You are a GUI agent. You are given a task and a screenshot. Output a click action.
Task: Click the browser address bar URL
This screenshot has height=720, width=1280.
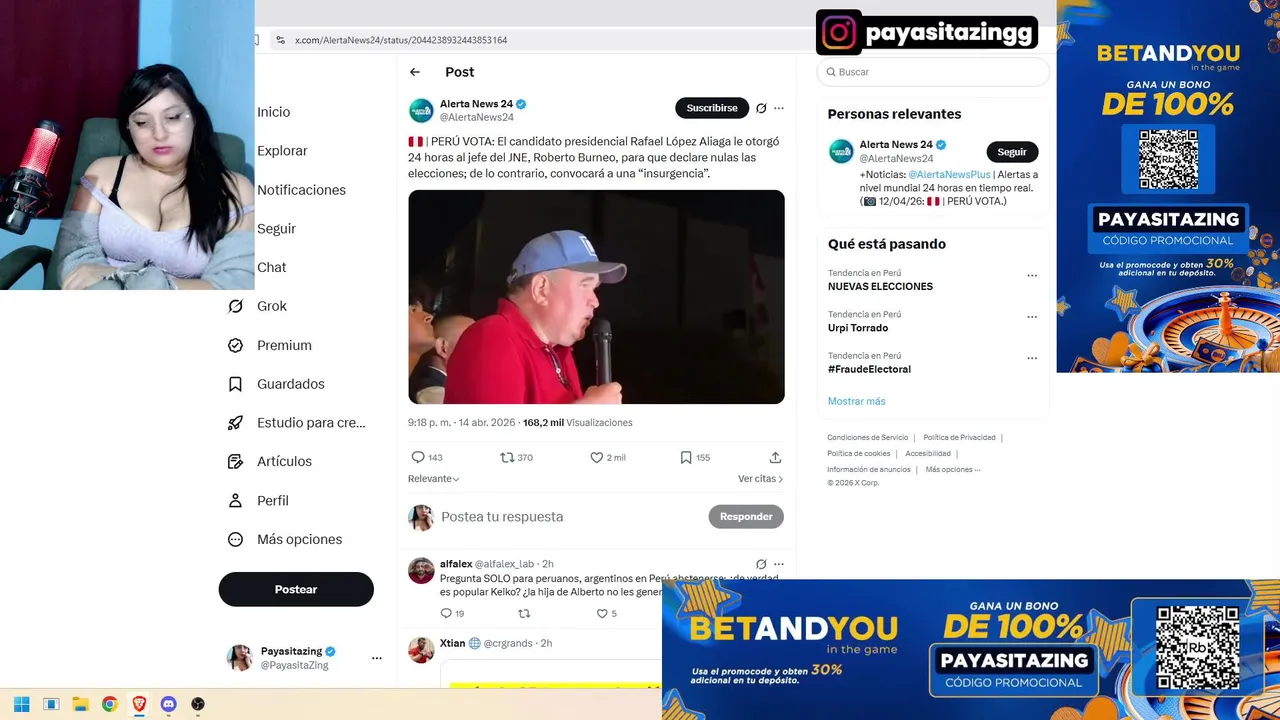401,40
